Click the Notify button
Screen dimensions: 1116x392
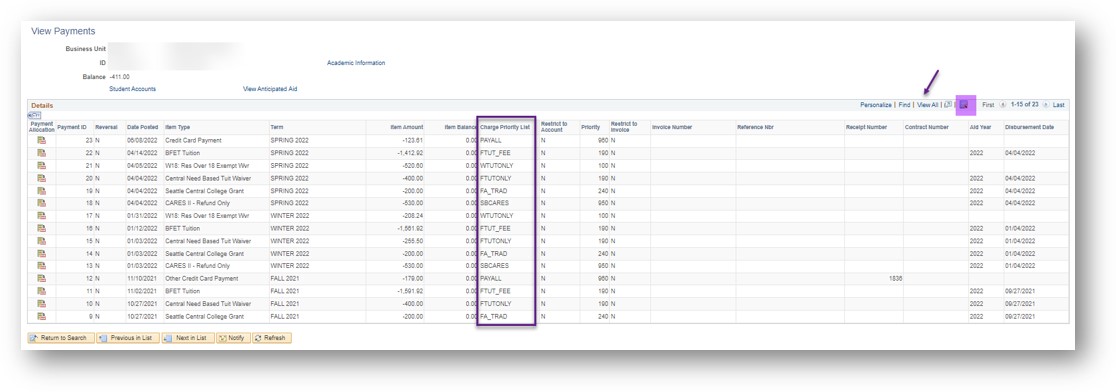point(233,338)
